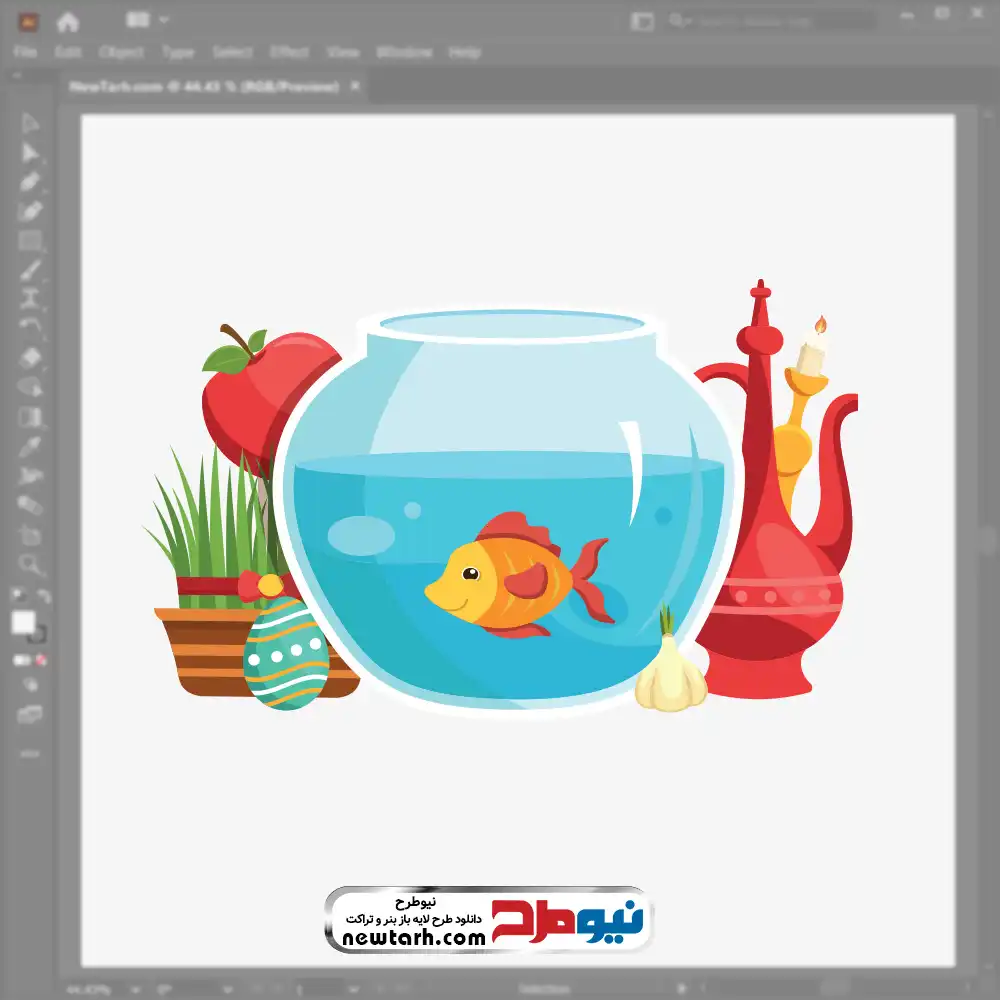Select the Pen tool
Viewport: 1000px width, 1000px height.
(31, 182)
